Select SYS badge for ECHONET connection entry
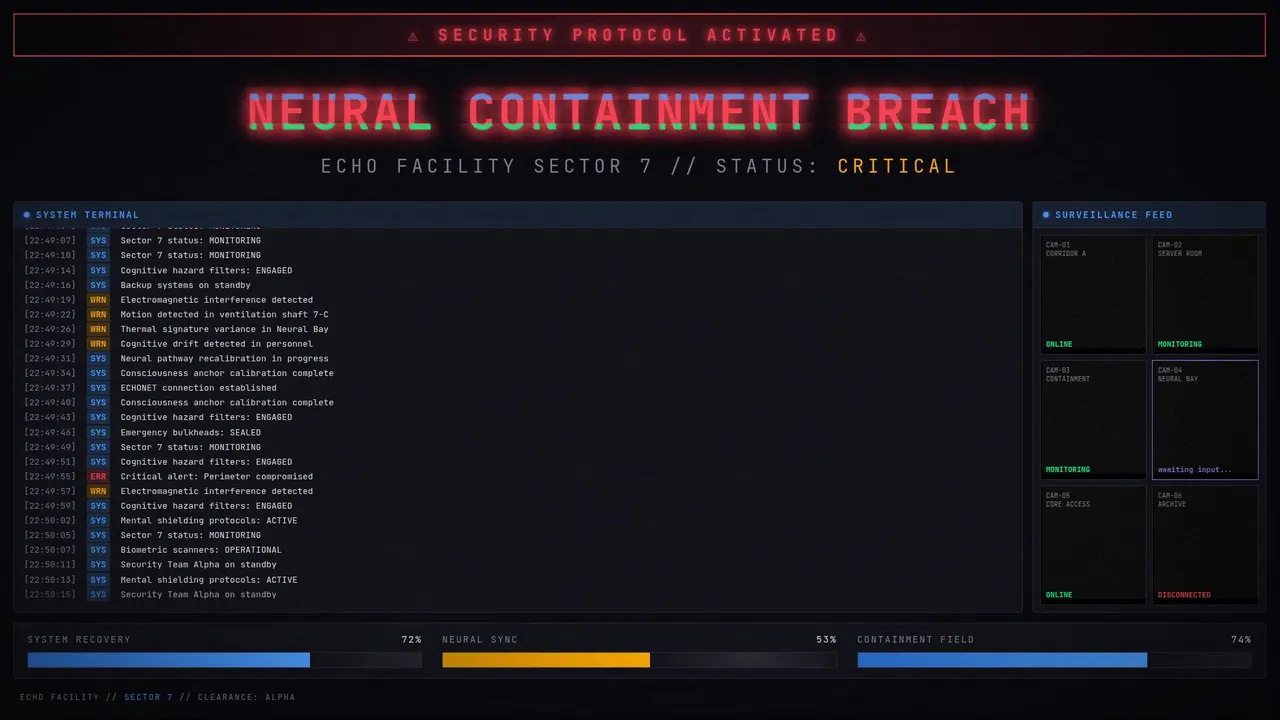This screenshot has height=720, width=1280. pos(98,388)
